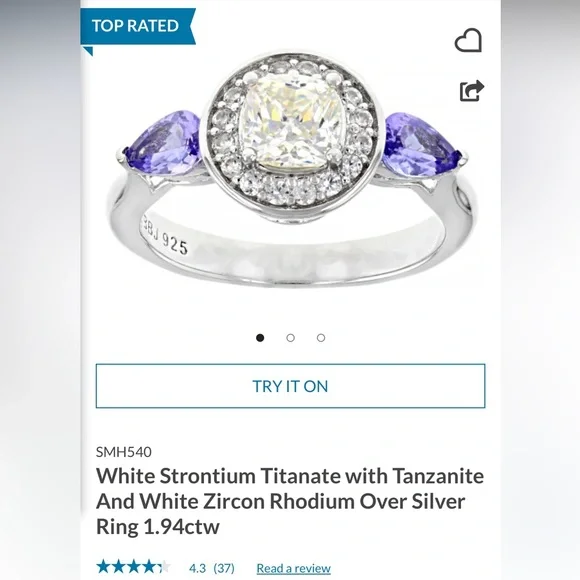The height and width of the screenshot is (580, 580).
Task: Click the third rating star
Action: (x=133, y=567)
